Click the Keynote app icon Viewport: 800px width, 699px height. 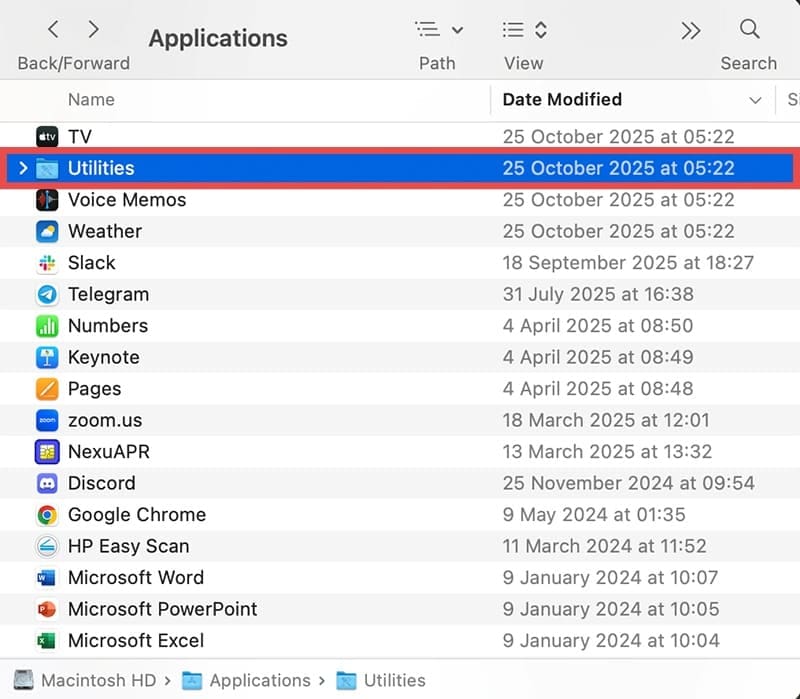point(47,358)
